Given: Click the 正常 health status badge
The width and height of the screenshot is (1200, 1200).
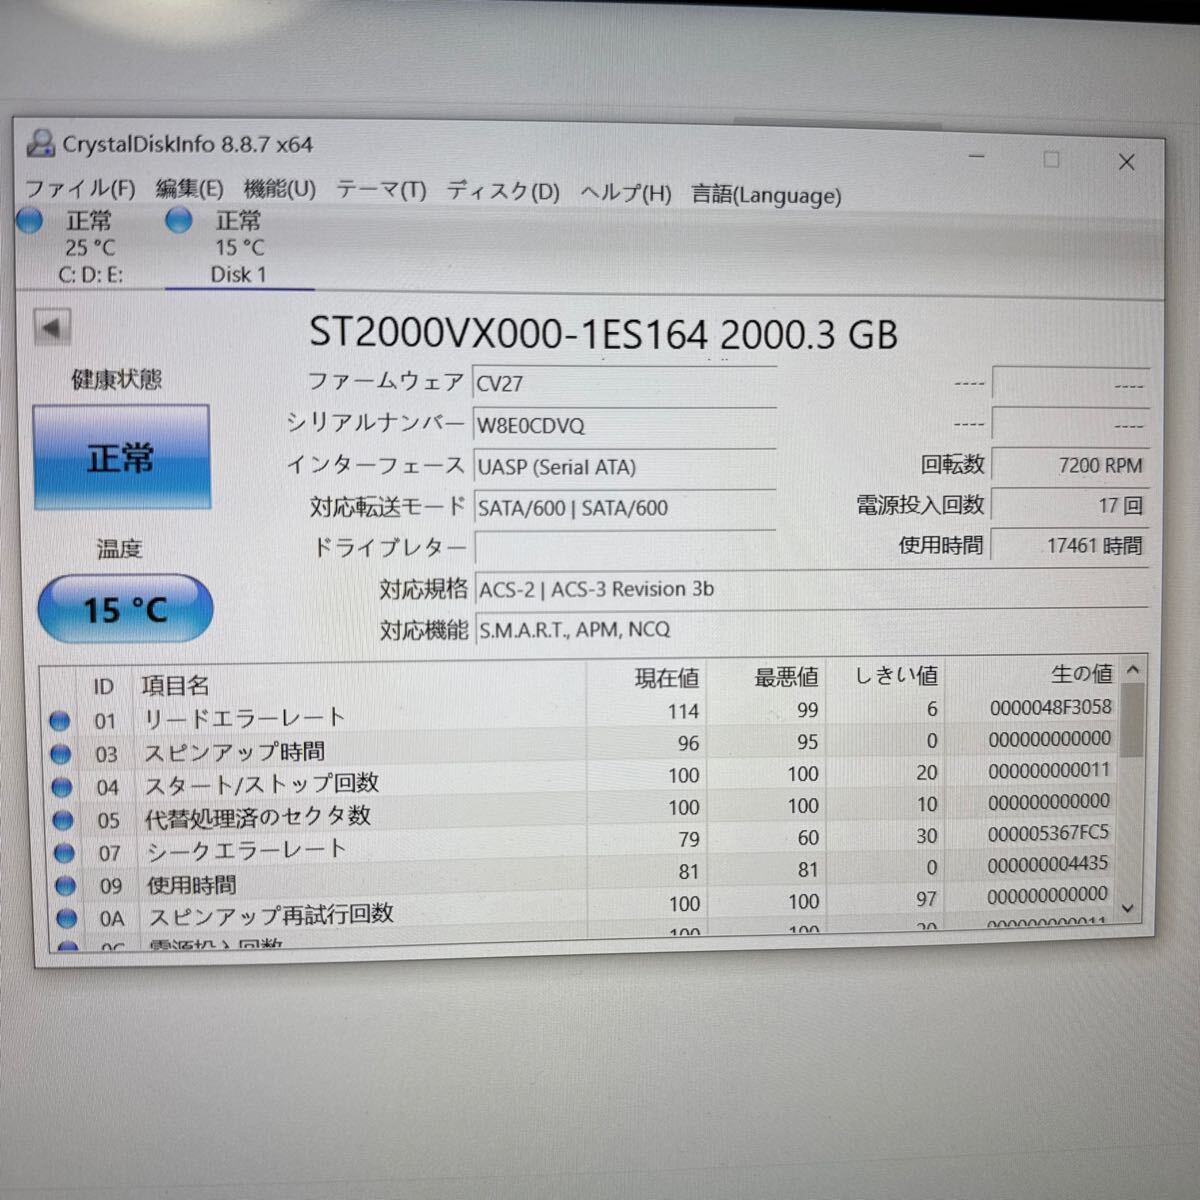Looking at the screenshot, I should click(120, 456).
